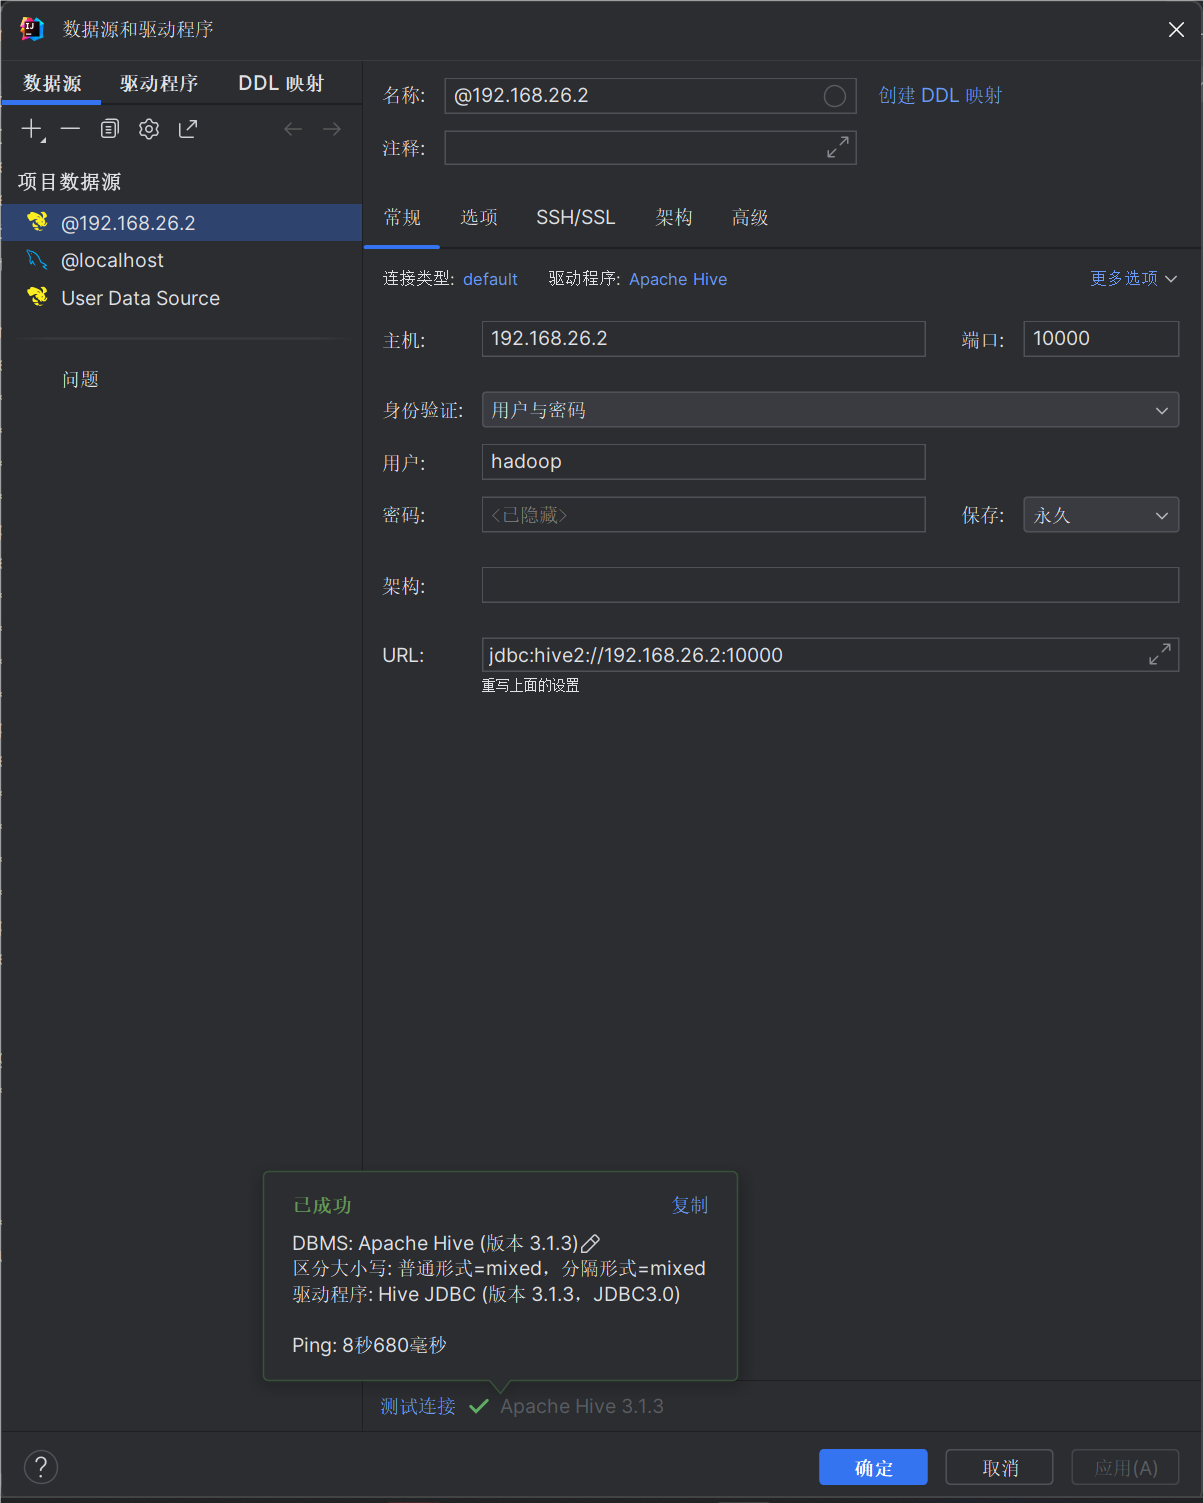Screen dimensions: 1203x1503
Task: Open the Schemas tab
Action: tap(674, 217)
